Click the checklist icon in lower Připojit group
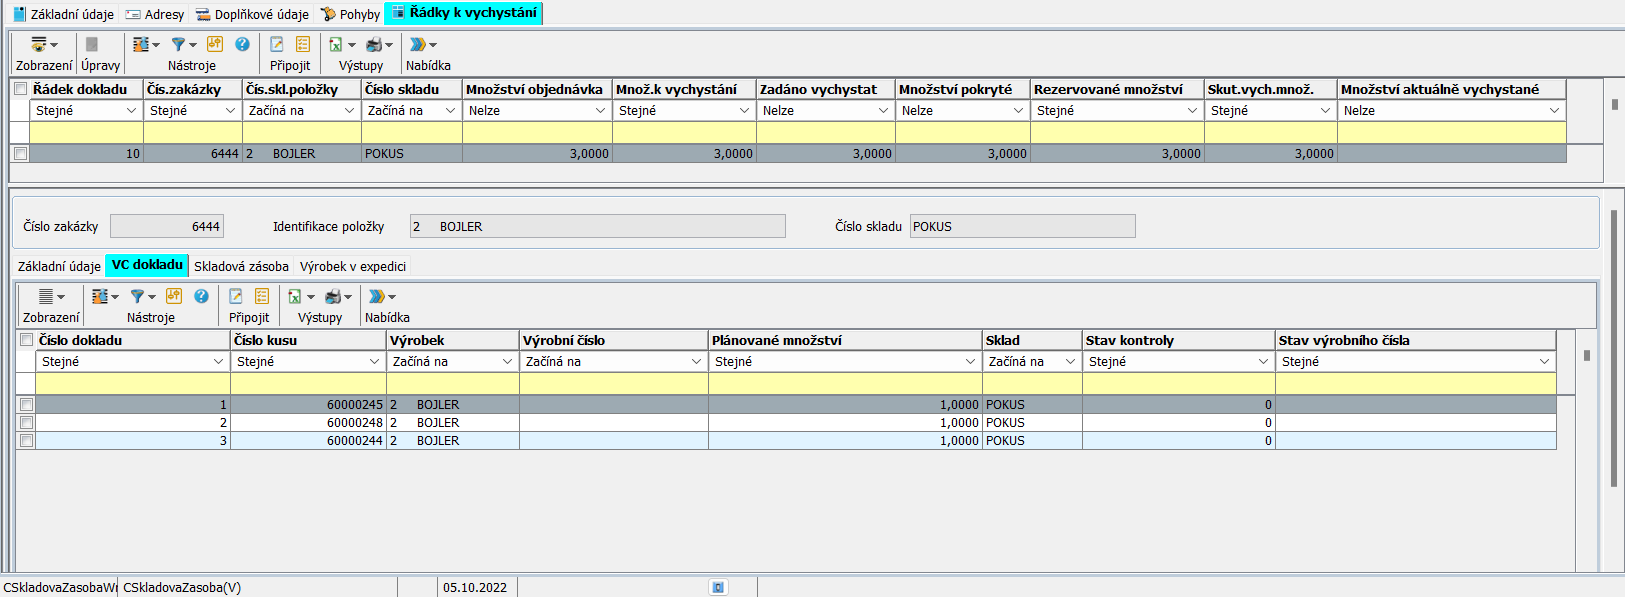This screenshot has width=1625, height=597. [x=262, y=297]
